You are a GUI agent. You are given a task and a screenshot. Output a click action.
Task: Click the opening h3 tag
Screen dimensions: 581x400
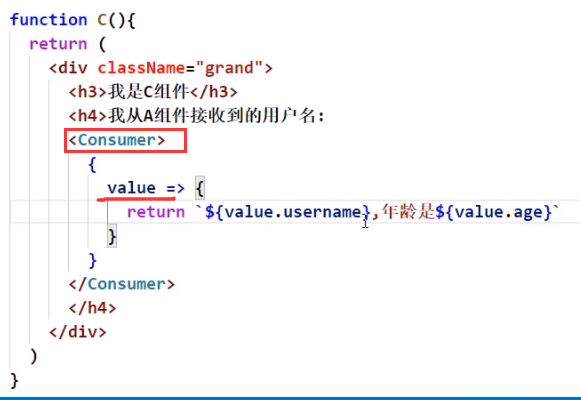tap(88, 92)
